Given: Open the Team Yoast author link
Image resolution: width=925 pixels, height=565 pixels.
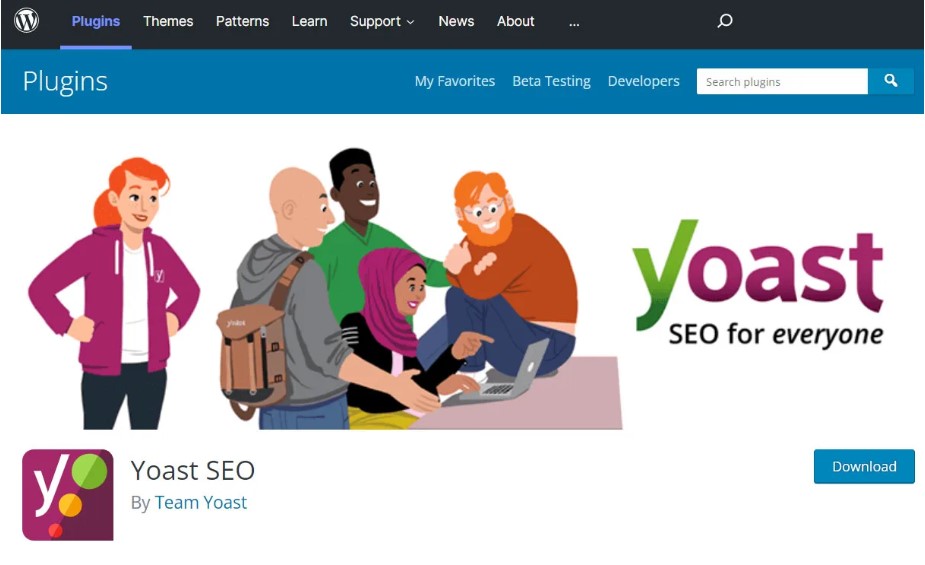Looking at the screenshot, I should [200, 502].
